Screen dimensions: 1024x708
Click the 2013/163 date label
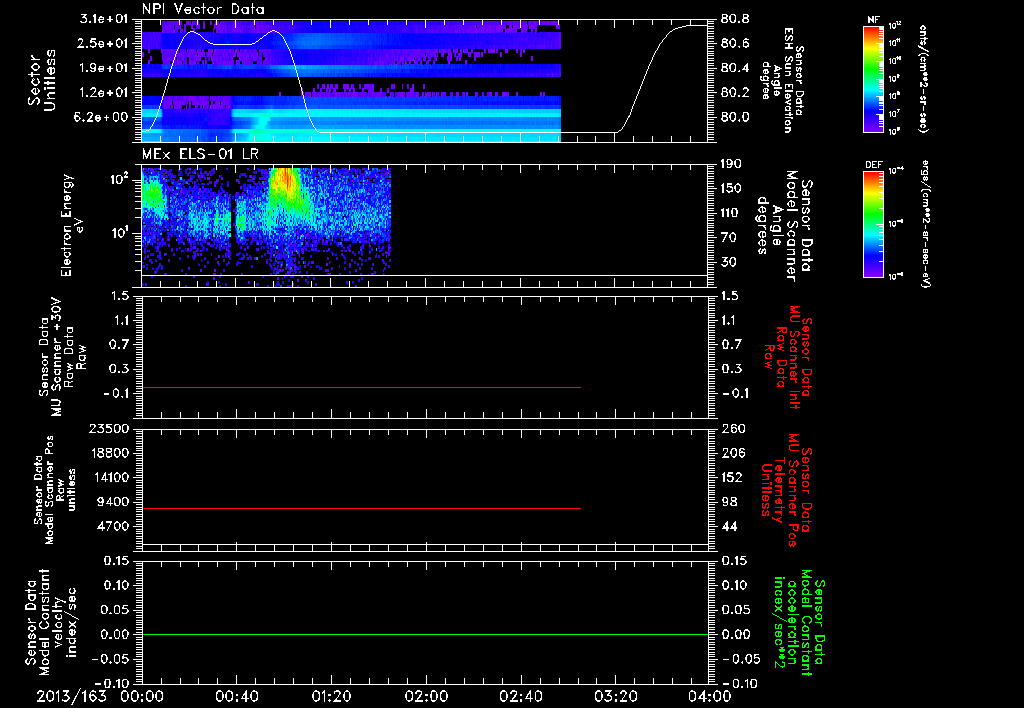(71, 696)
